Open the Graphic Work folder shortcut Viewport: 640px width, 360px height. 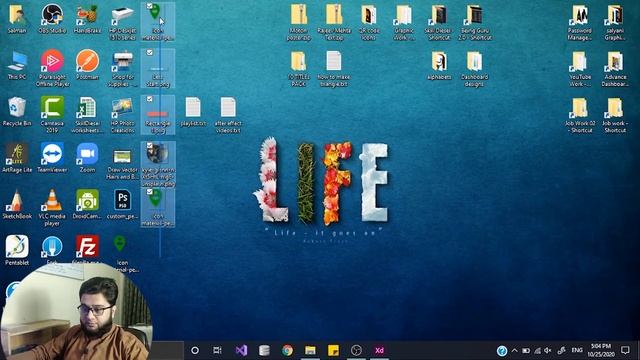(404, 22)
